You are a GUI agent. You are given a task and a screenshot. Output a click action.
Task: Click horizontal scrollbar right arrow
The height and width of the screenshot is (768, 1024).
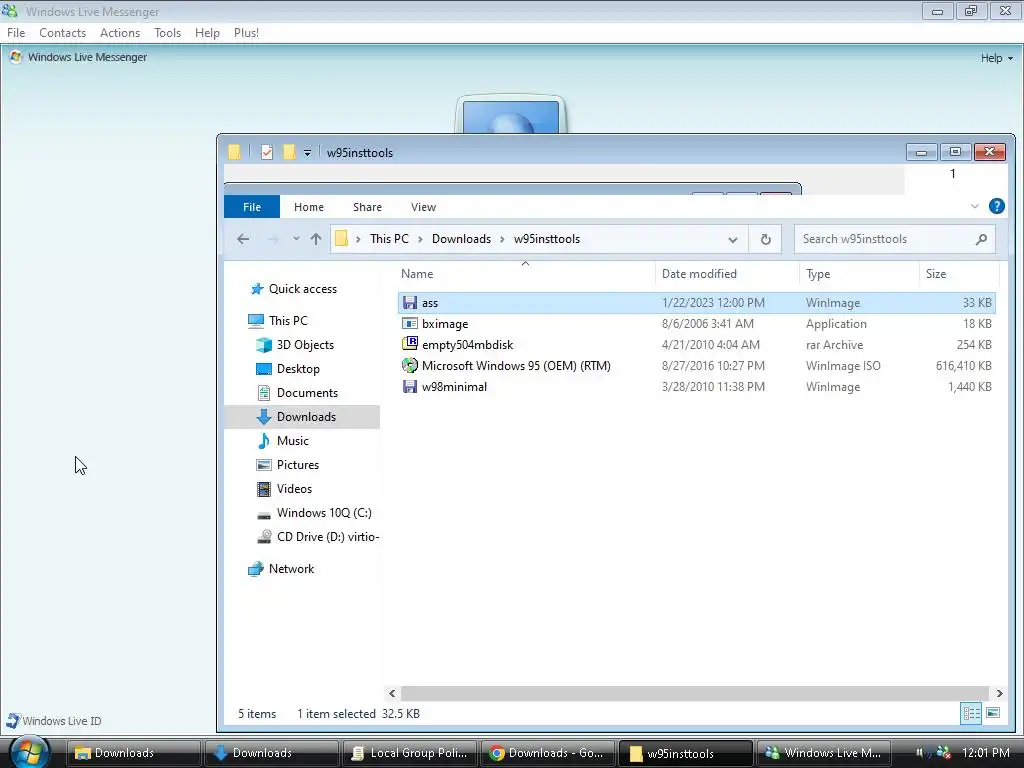(999, 693)
